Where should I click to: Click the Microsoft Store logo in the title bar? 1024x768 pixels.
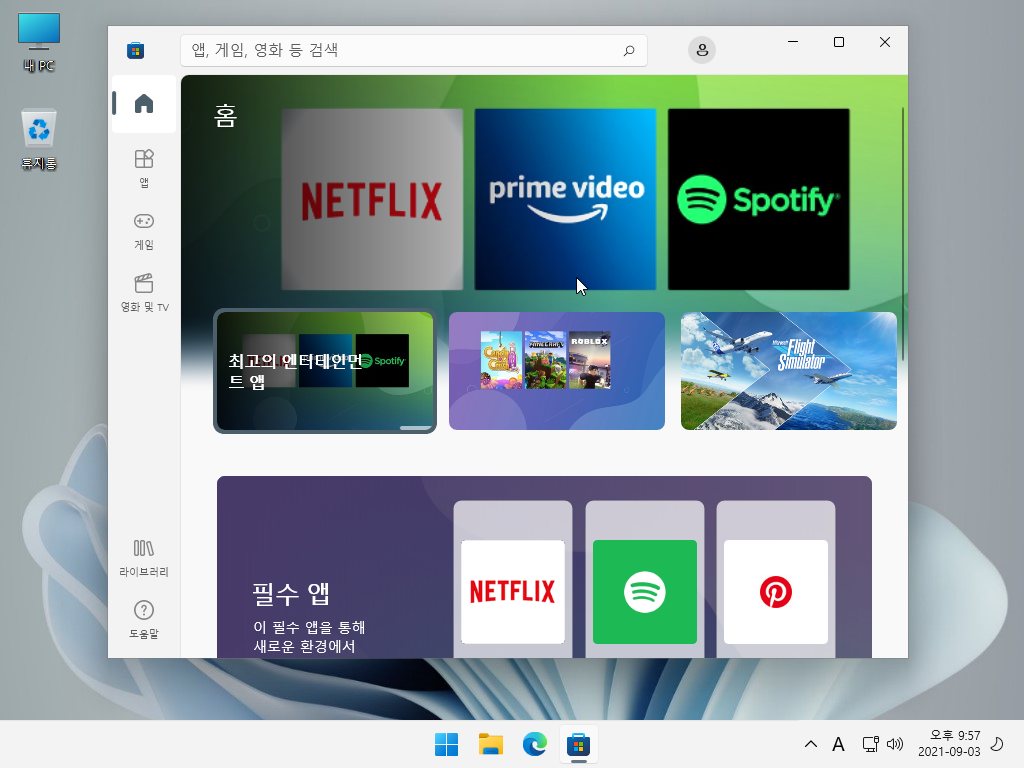pos(135,50)
